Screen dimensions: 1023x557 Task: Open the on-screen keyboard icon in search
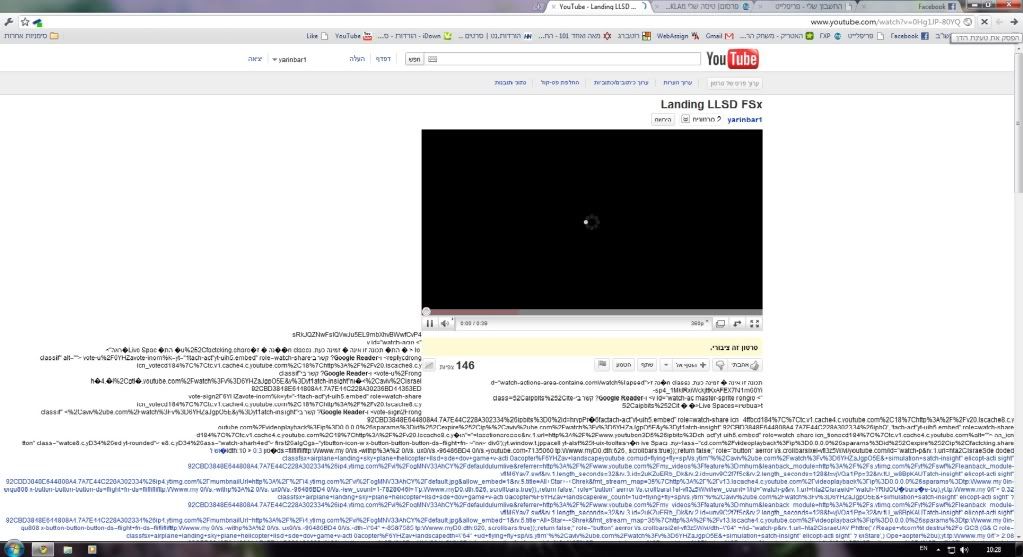click(x=432, y=59)
